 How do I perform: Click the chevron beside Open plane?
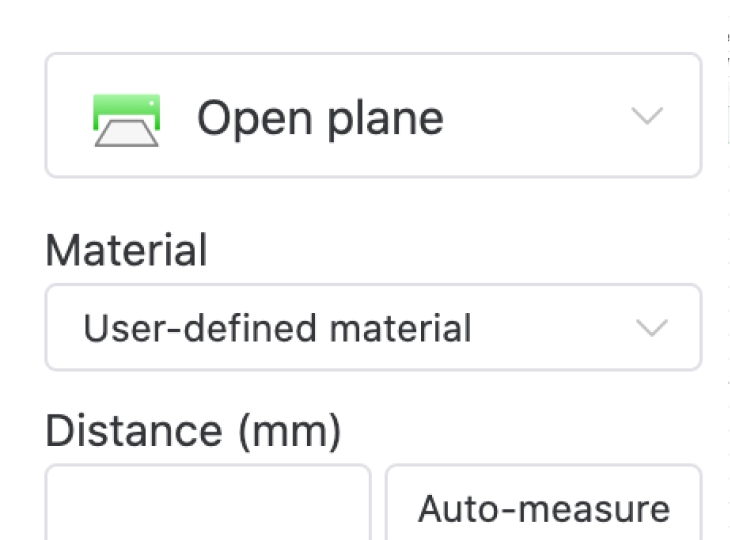pyautogui.click(x=648, y=117)
